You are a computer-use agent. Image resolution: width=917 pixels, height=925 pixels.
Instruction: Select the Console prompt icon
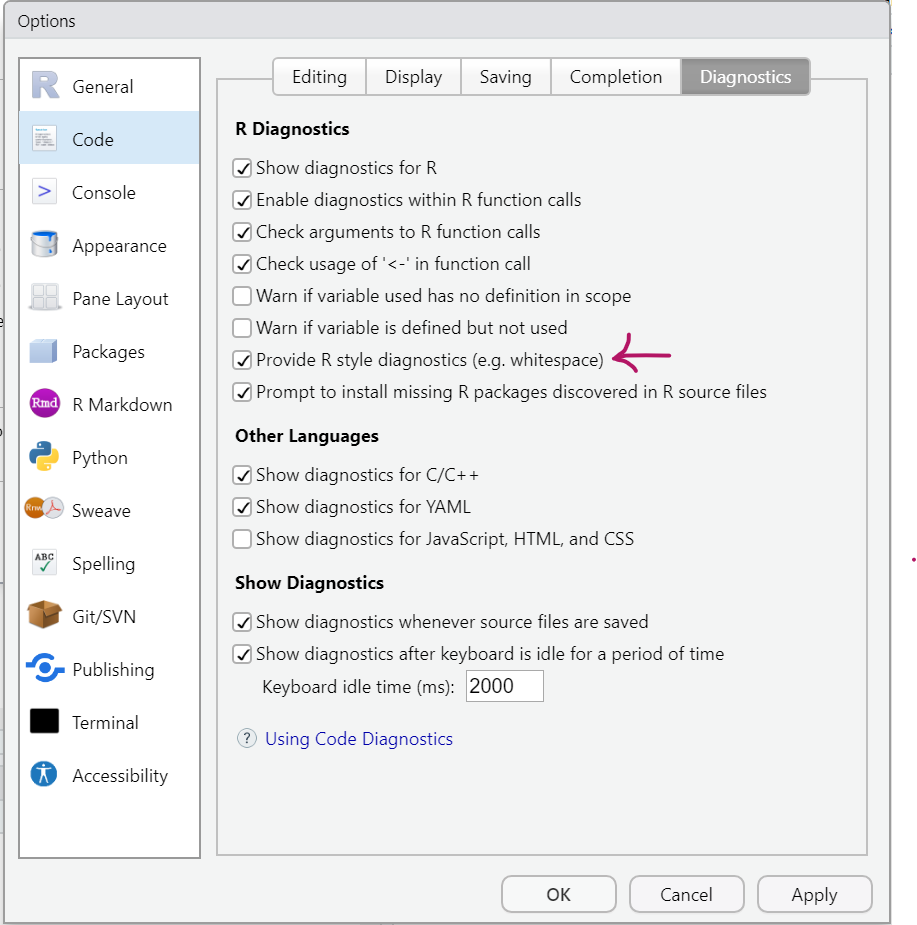point(45,192)
